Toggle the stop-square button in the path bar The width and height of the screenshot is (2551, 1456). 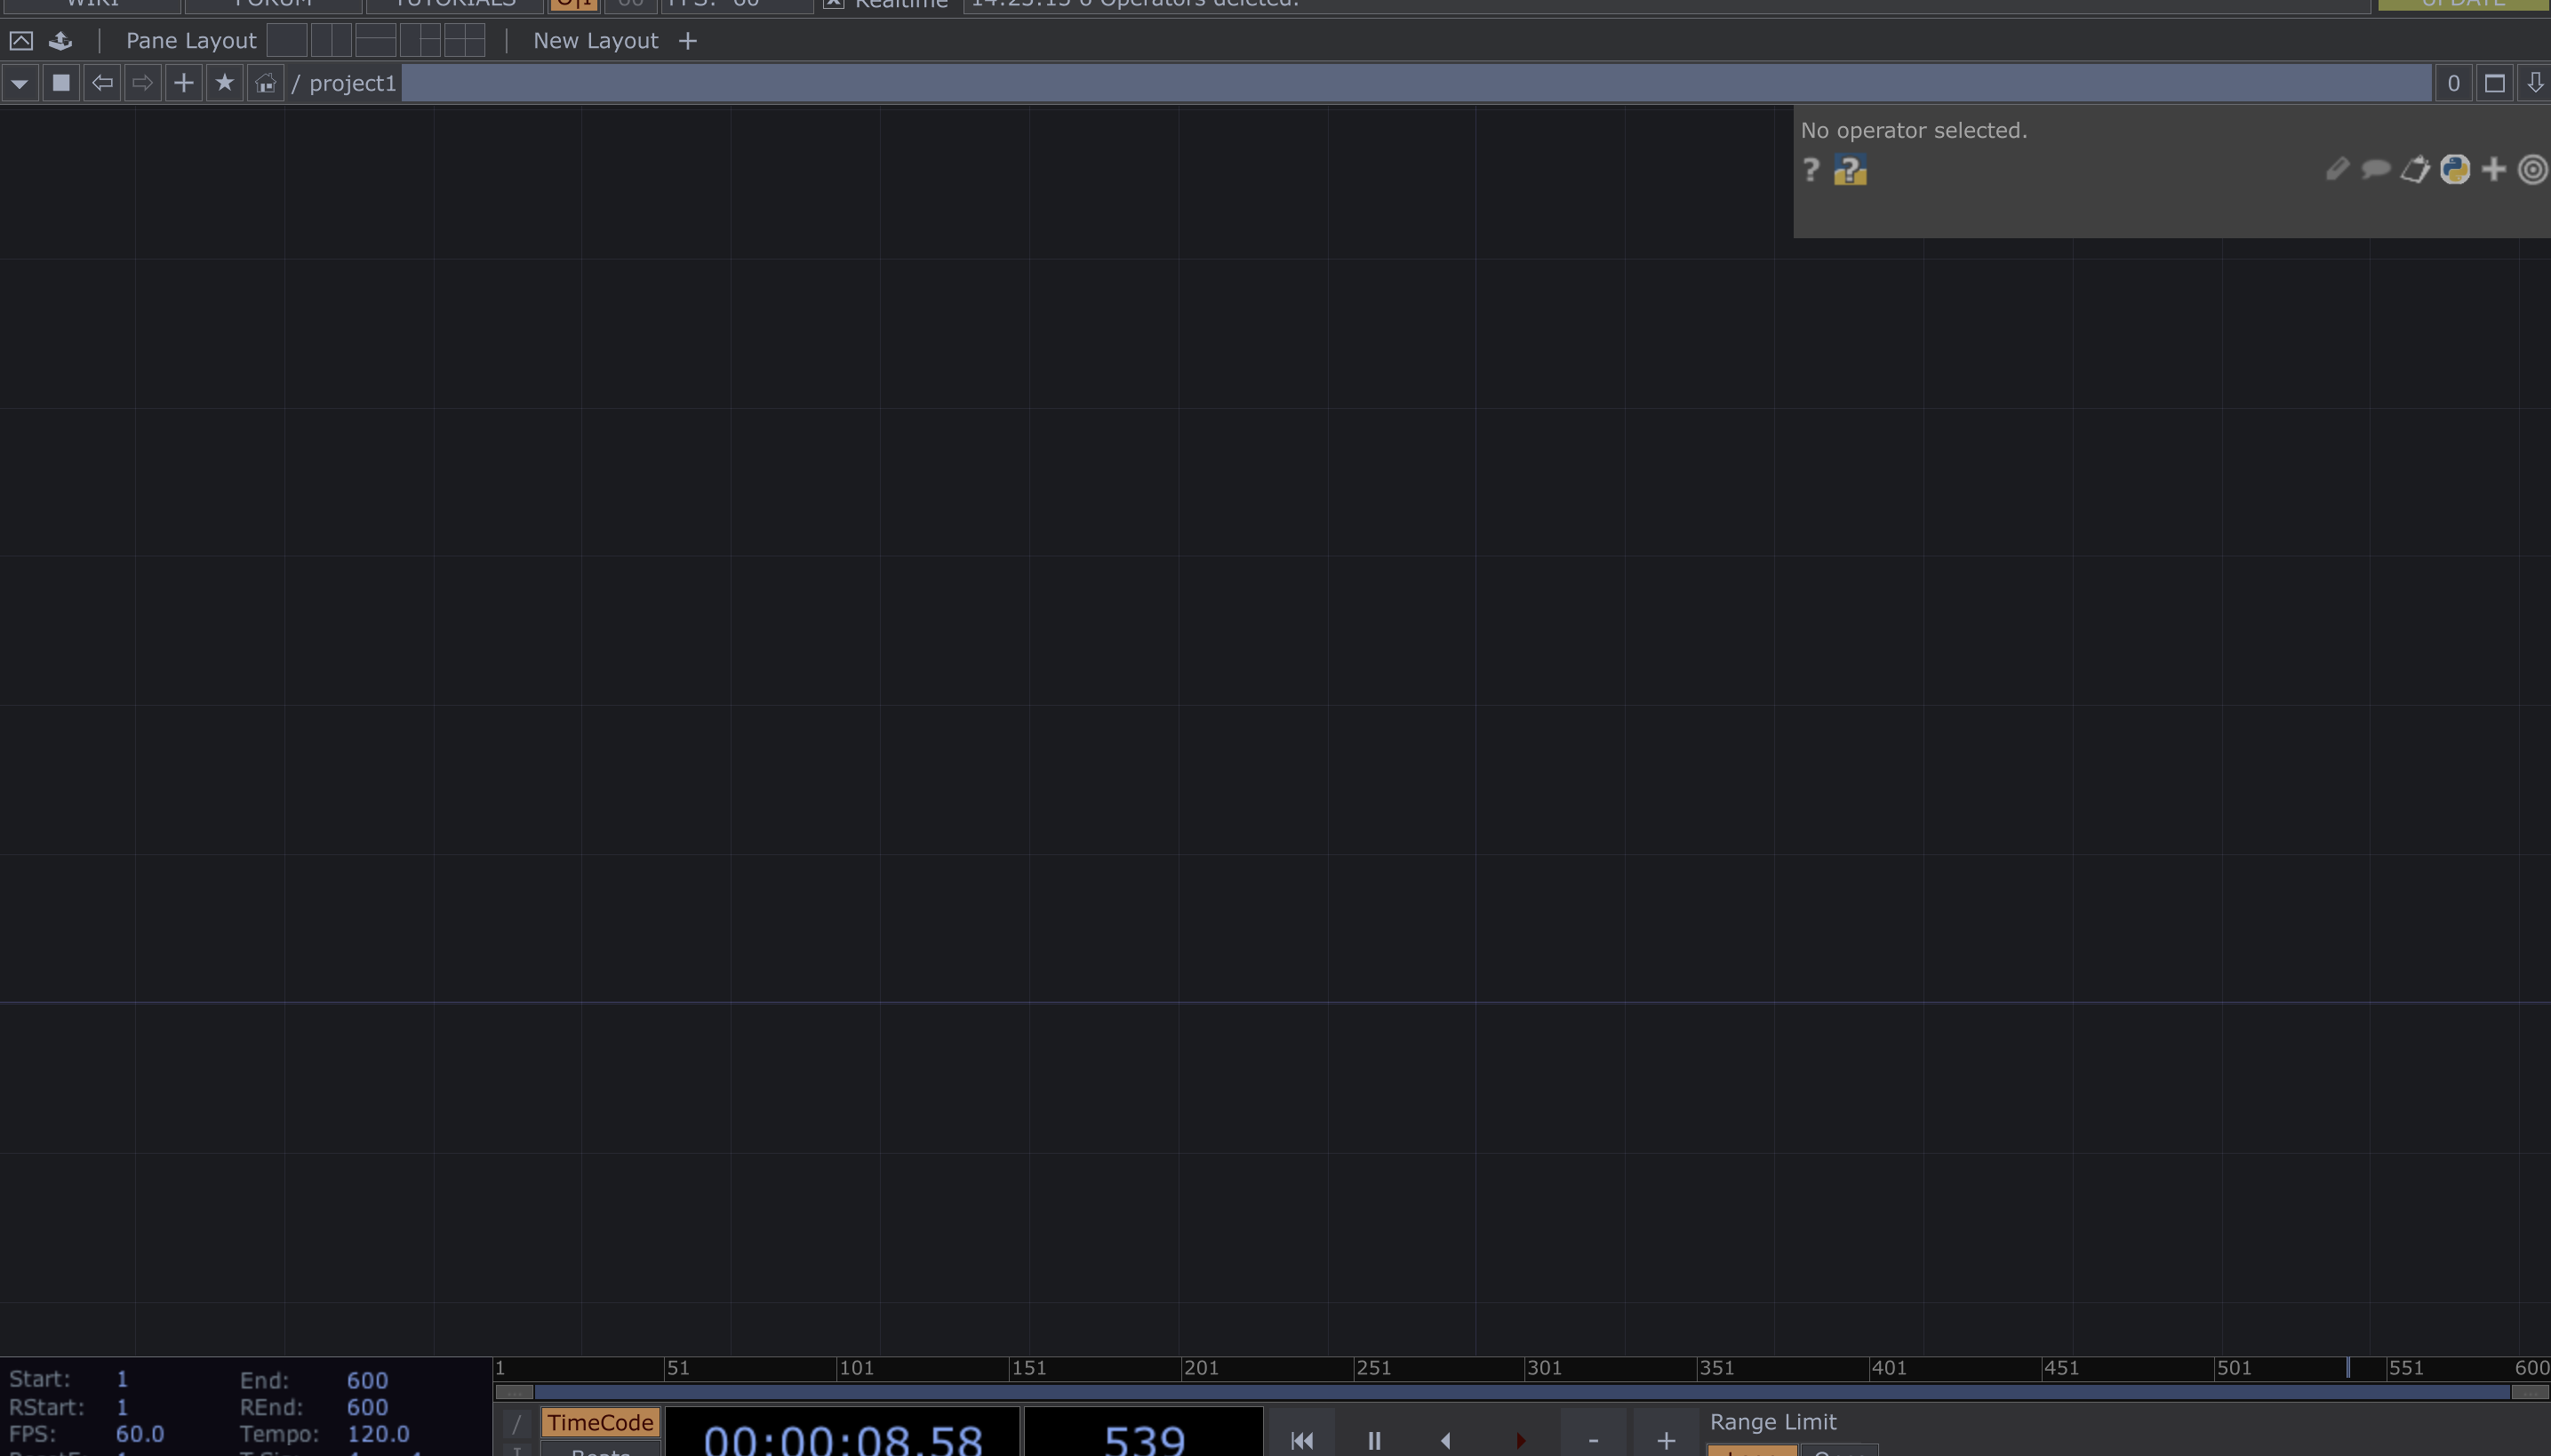pos(61,83)
